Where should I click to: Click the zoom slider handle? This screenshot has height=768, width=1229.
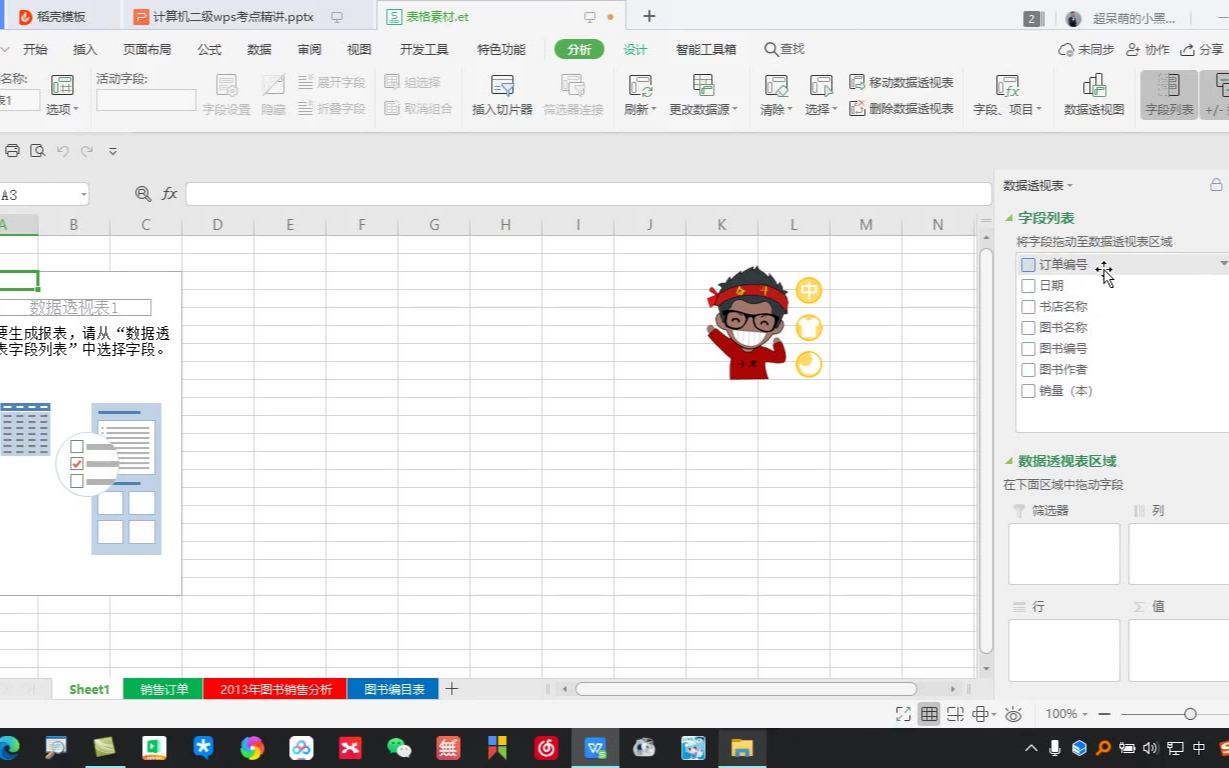pyautogui.click(x=1190, y=714)
